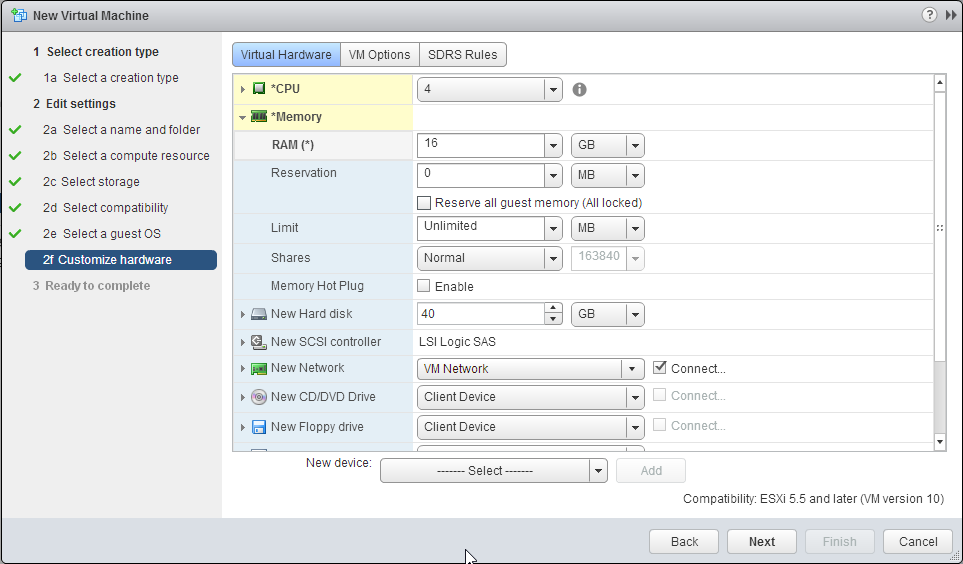The image size is (963, 564).
Task: Expand the New Hard disk row
Action: (243, 314)
